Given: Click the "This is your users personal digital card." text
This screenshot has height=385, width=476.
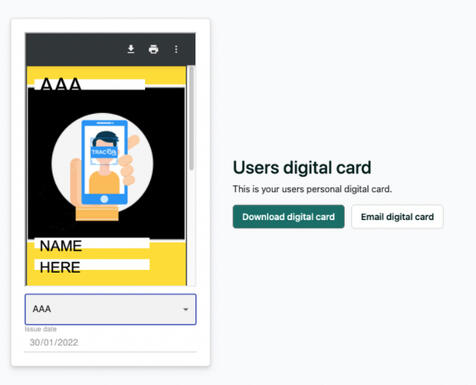Looking at the screenshot, I should click(312, 189).
